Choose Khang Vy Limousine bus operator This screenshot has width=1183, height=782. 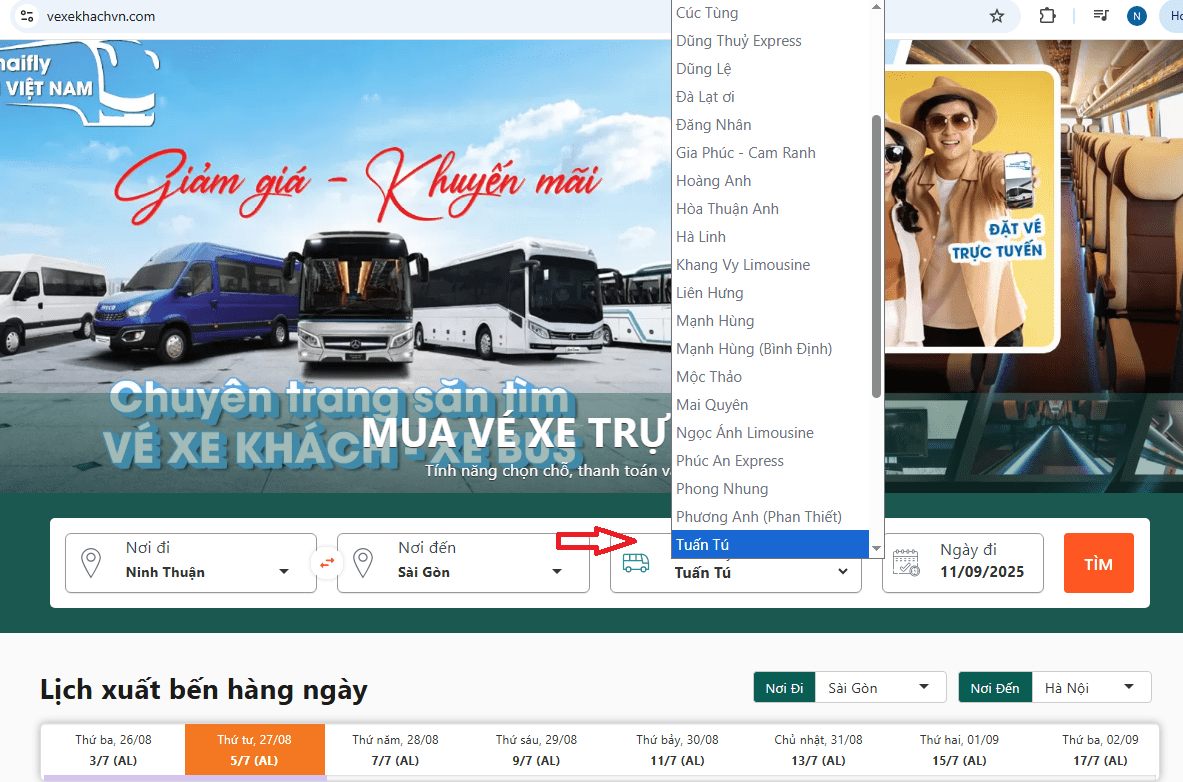pos(743,265)
